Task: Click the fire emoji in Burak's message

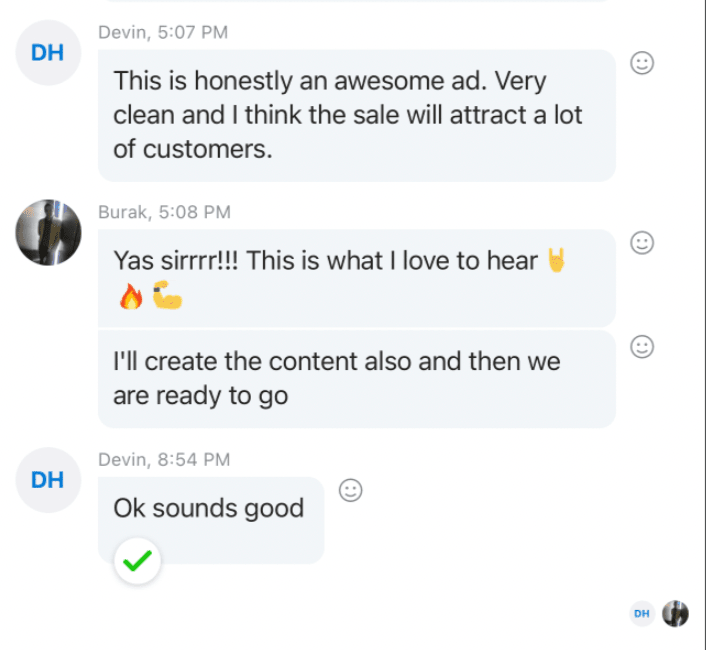Action: tap(131, 296)
